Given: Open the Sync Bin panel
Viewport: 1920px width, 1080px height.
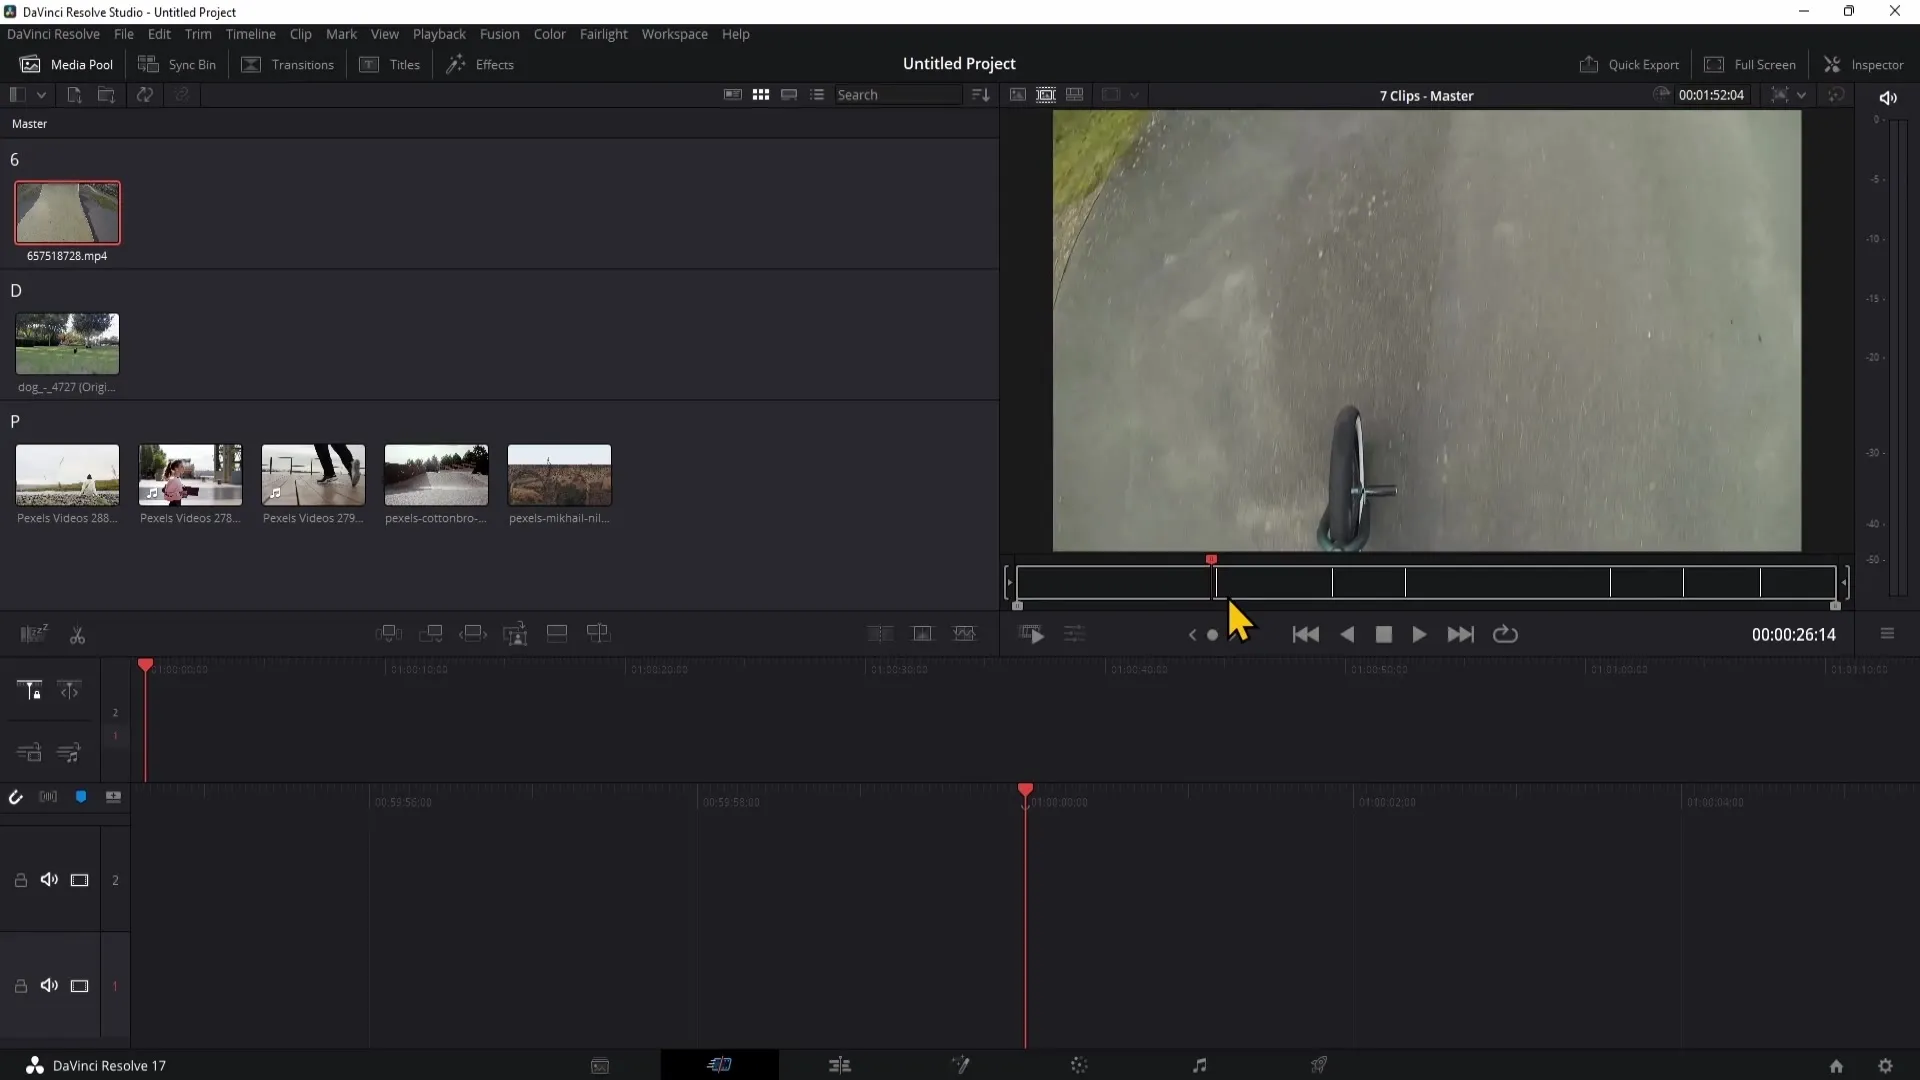Looking at the screenshot, I should click(177, 65).
